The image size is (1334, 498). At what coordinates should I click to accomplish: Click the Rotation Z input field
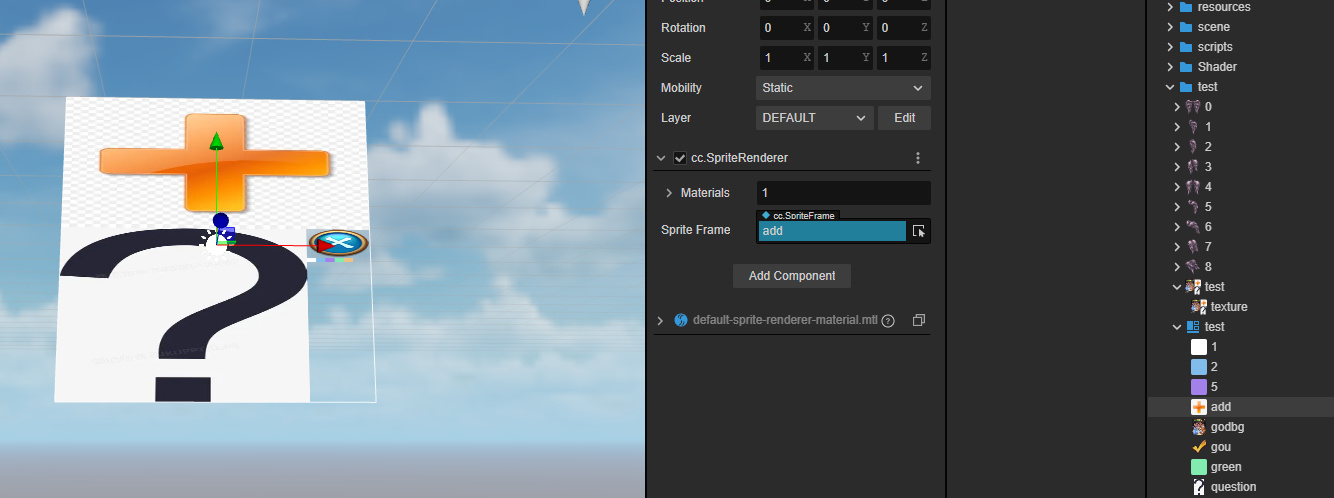coord(903,28)
